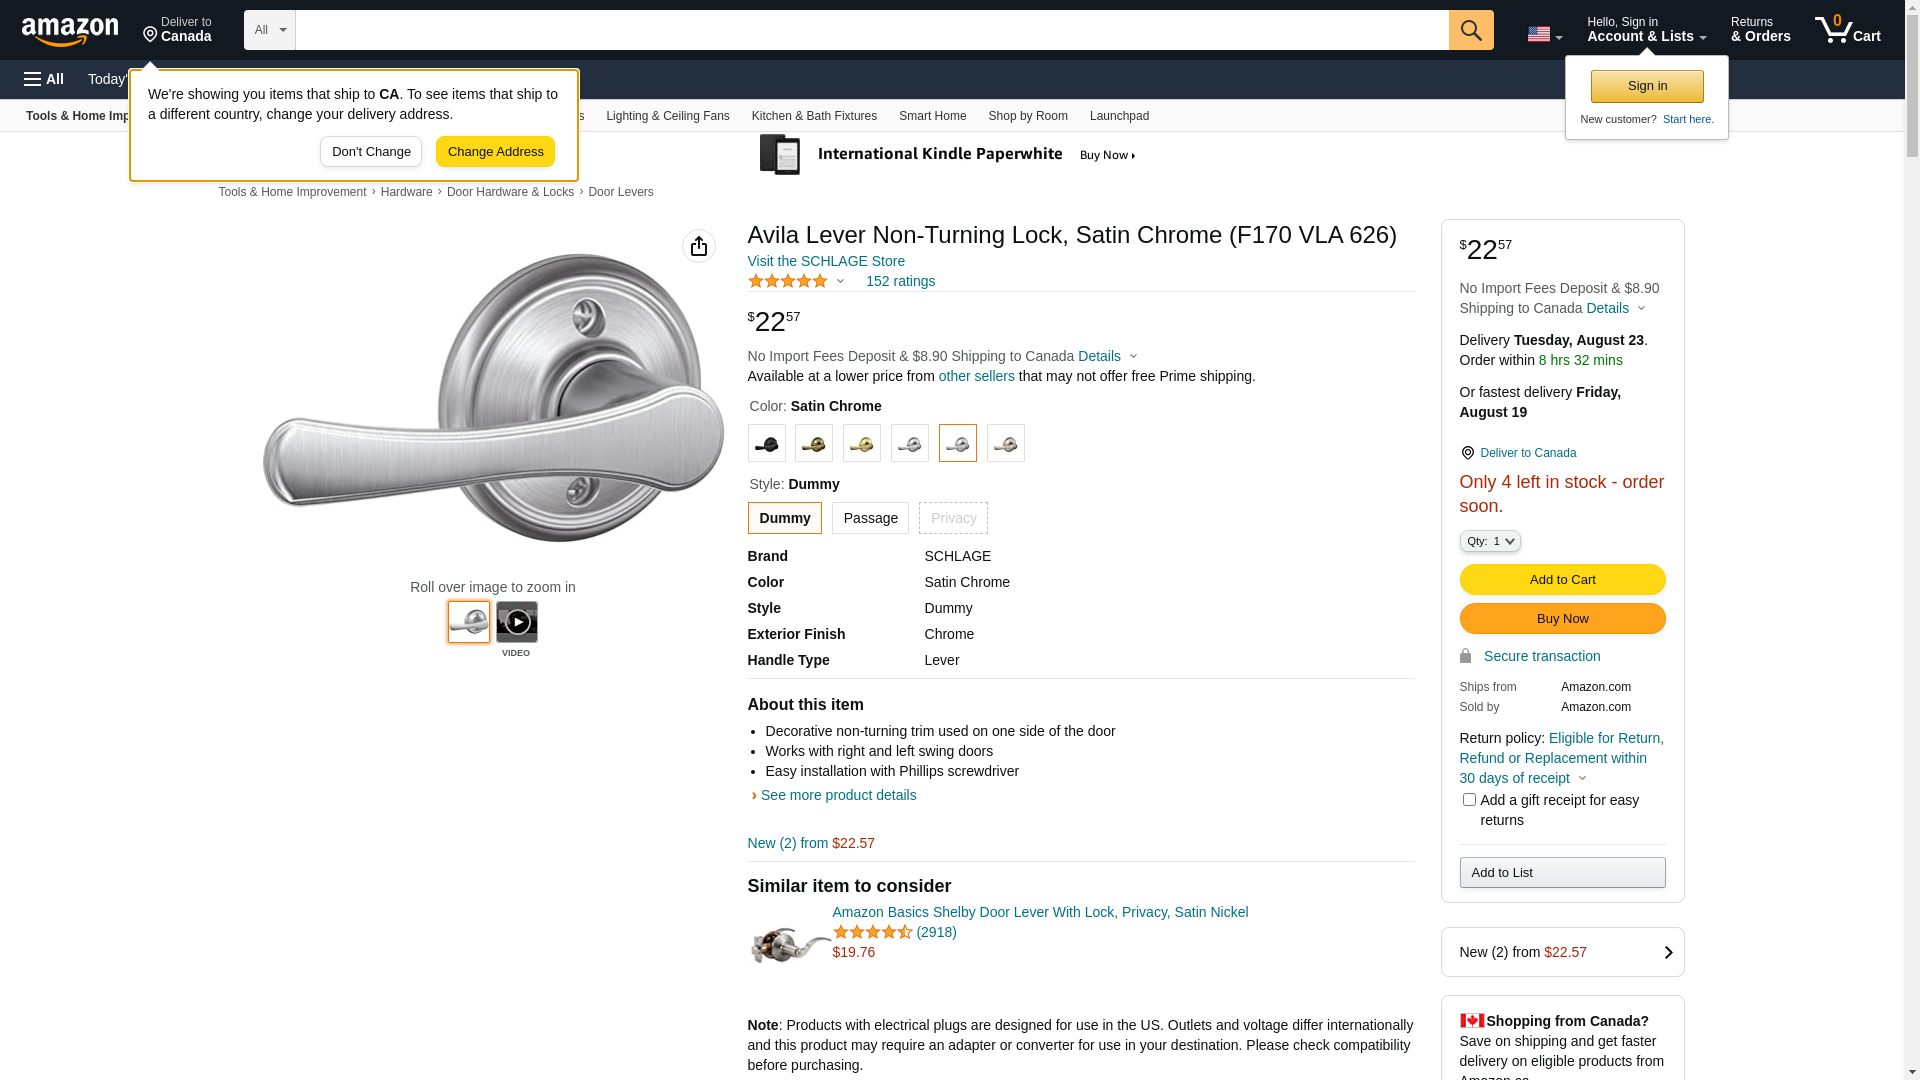
Task: Open Kitchen & Bath Fixtures menu
Action: point(814,116)
